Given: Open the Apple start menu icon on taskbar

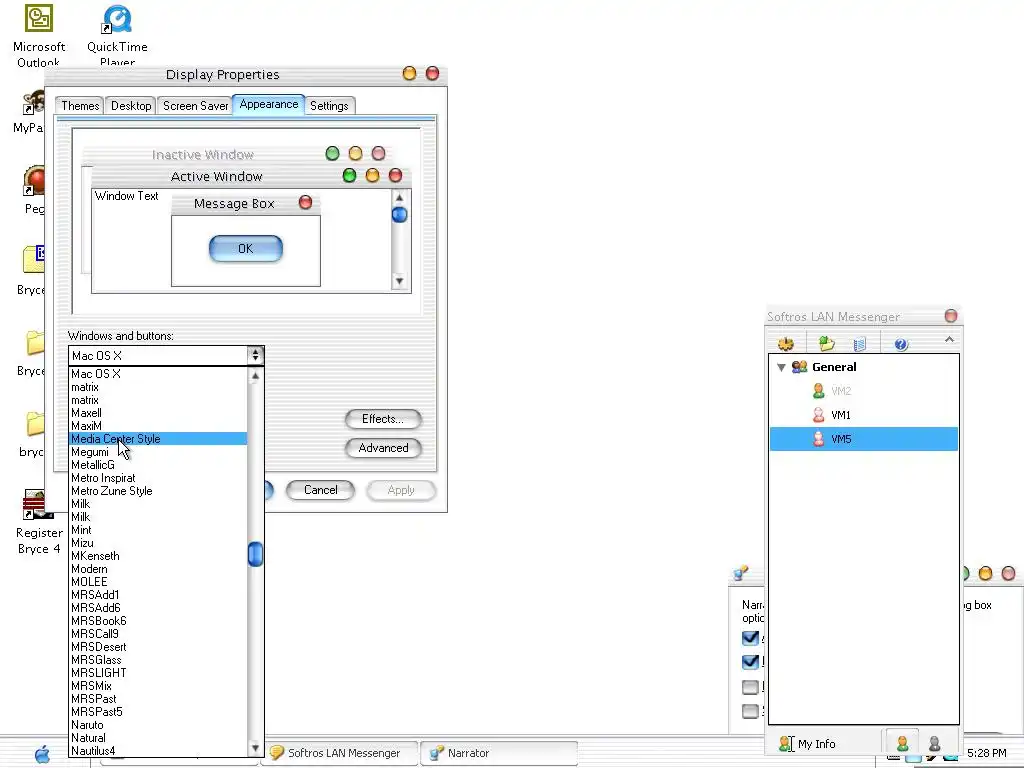Looking at the screenshot, I should click(x=42, y=754).
